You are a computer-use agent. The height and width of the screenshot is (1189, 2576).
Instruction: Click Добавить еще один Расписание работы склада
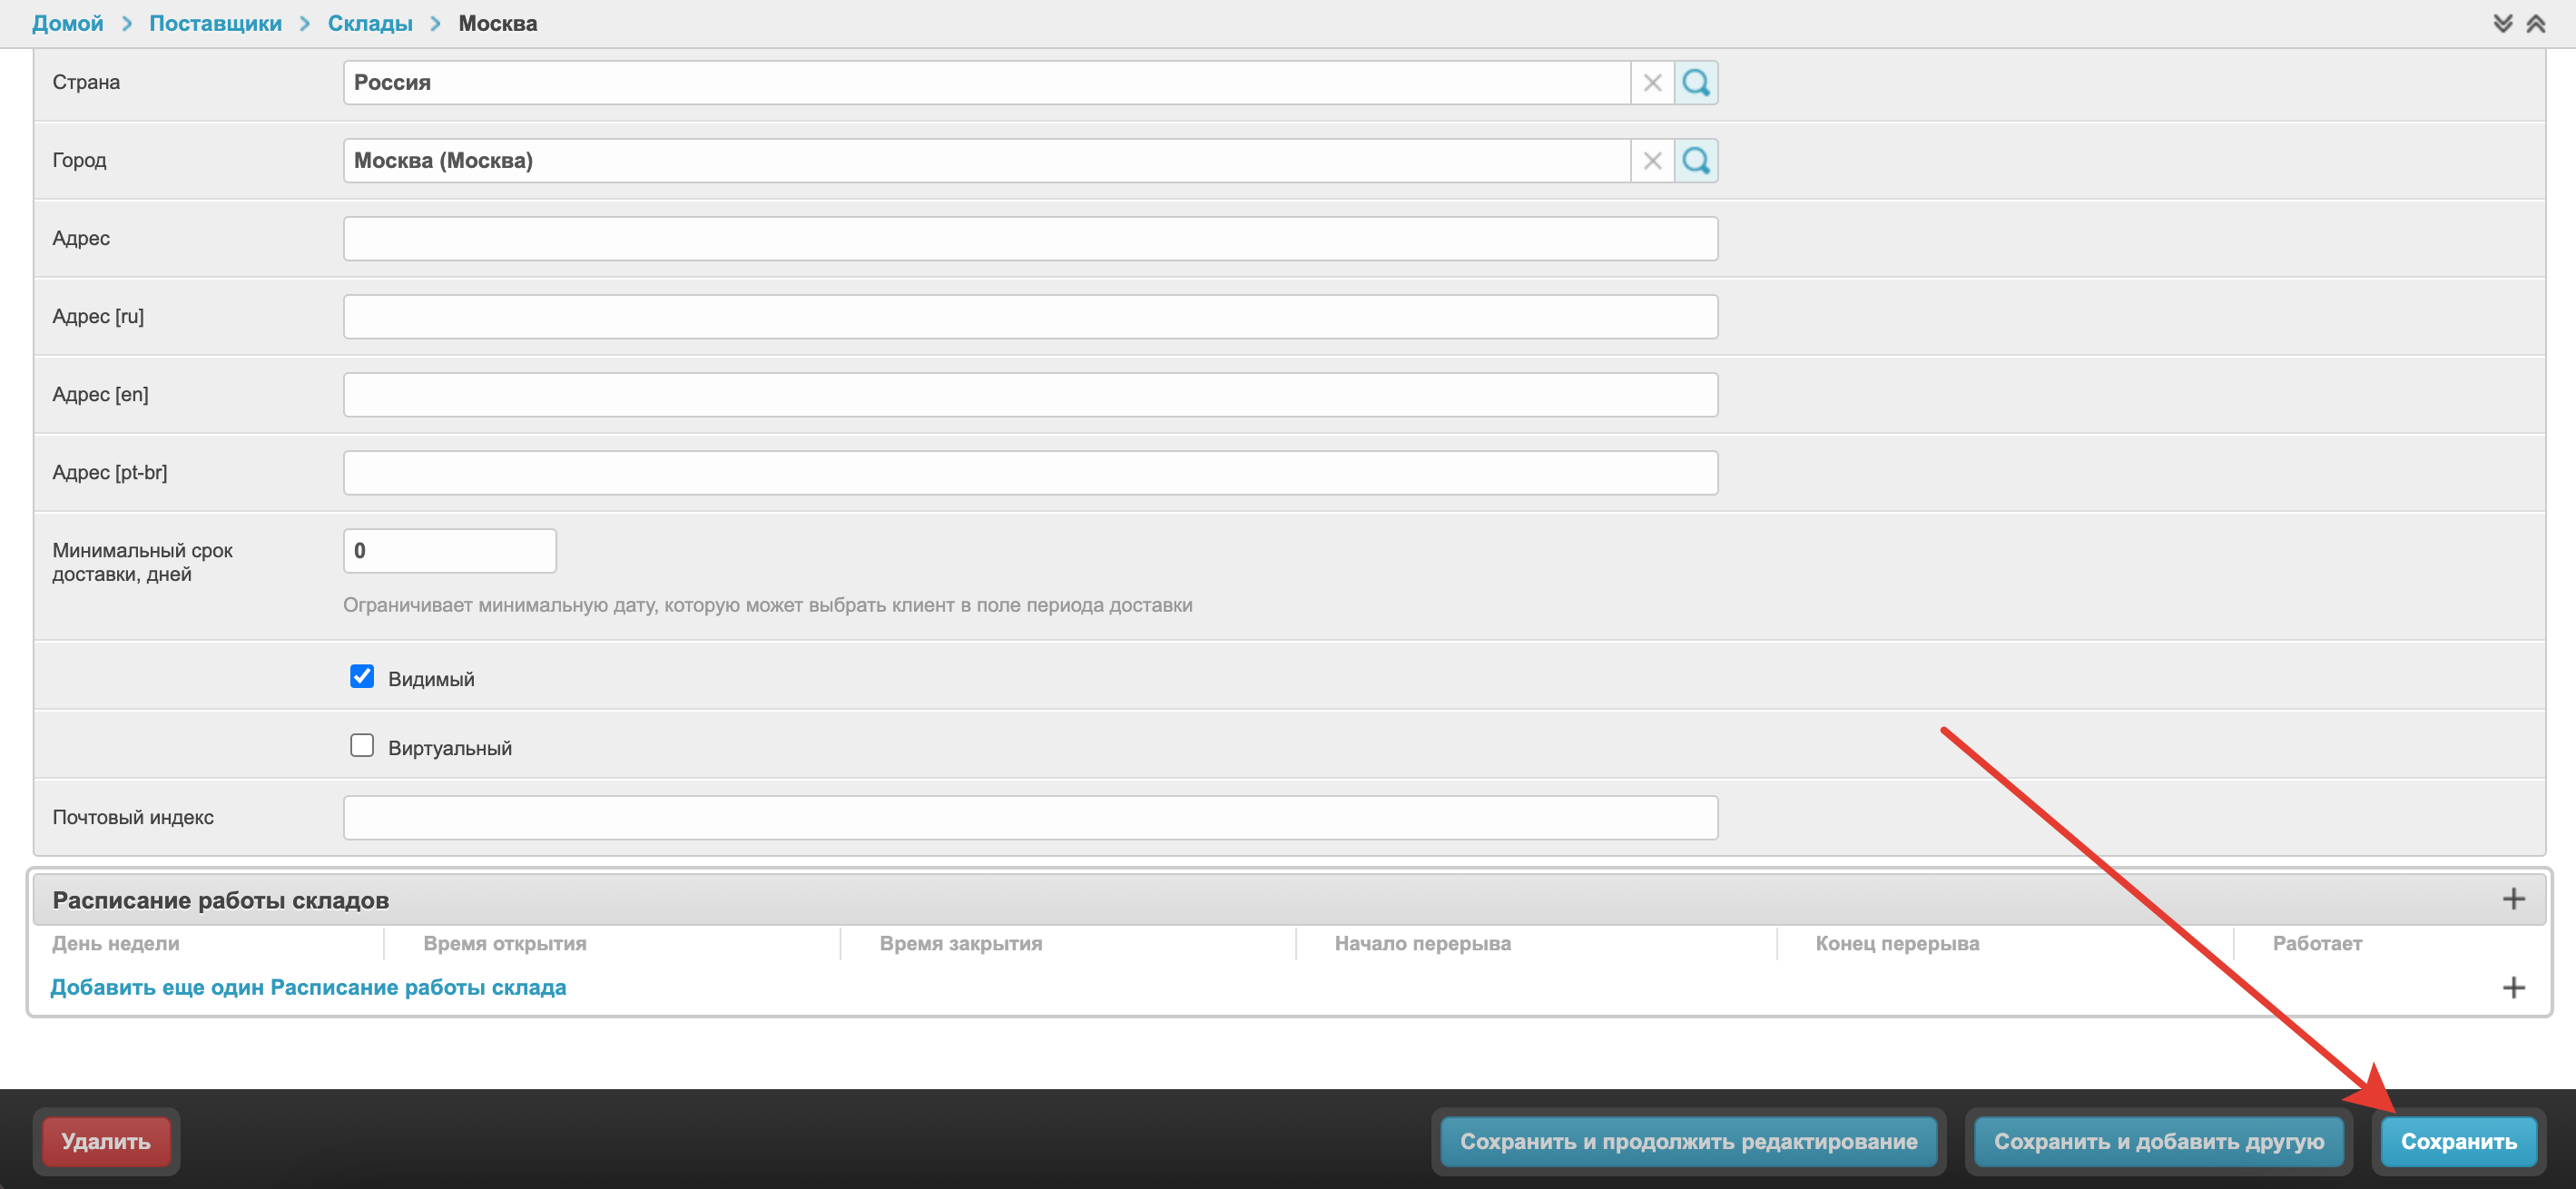308,988
